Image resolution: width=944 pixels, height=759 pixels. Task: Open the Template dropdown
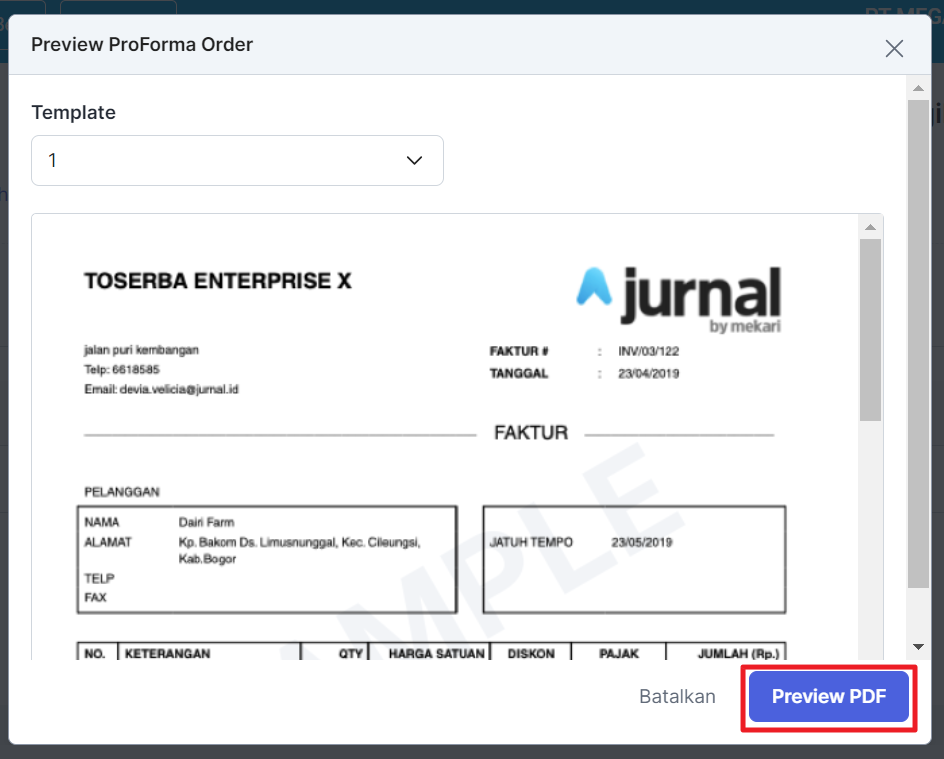click(x=237, y=160)
